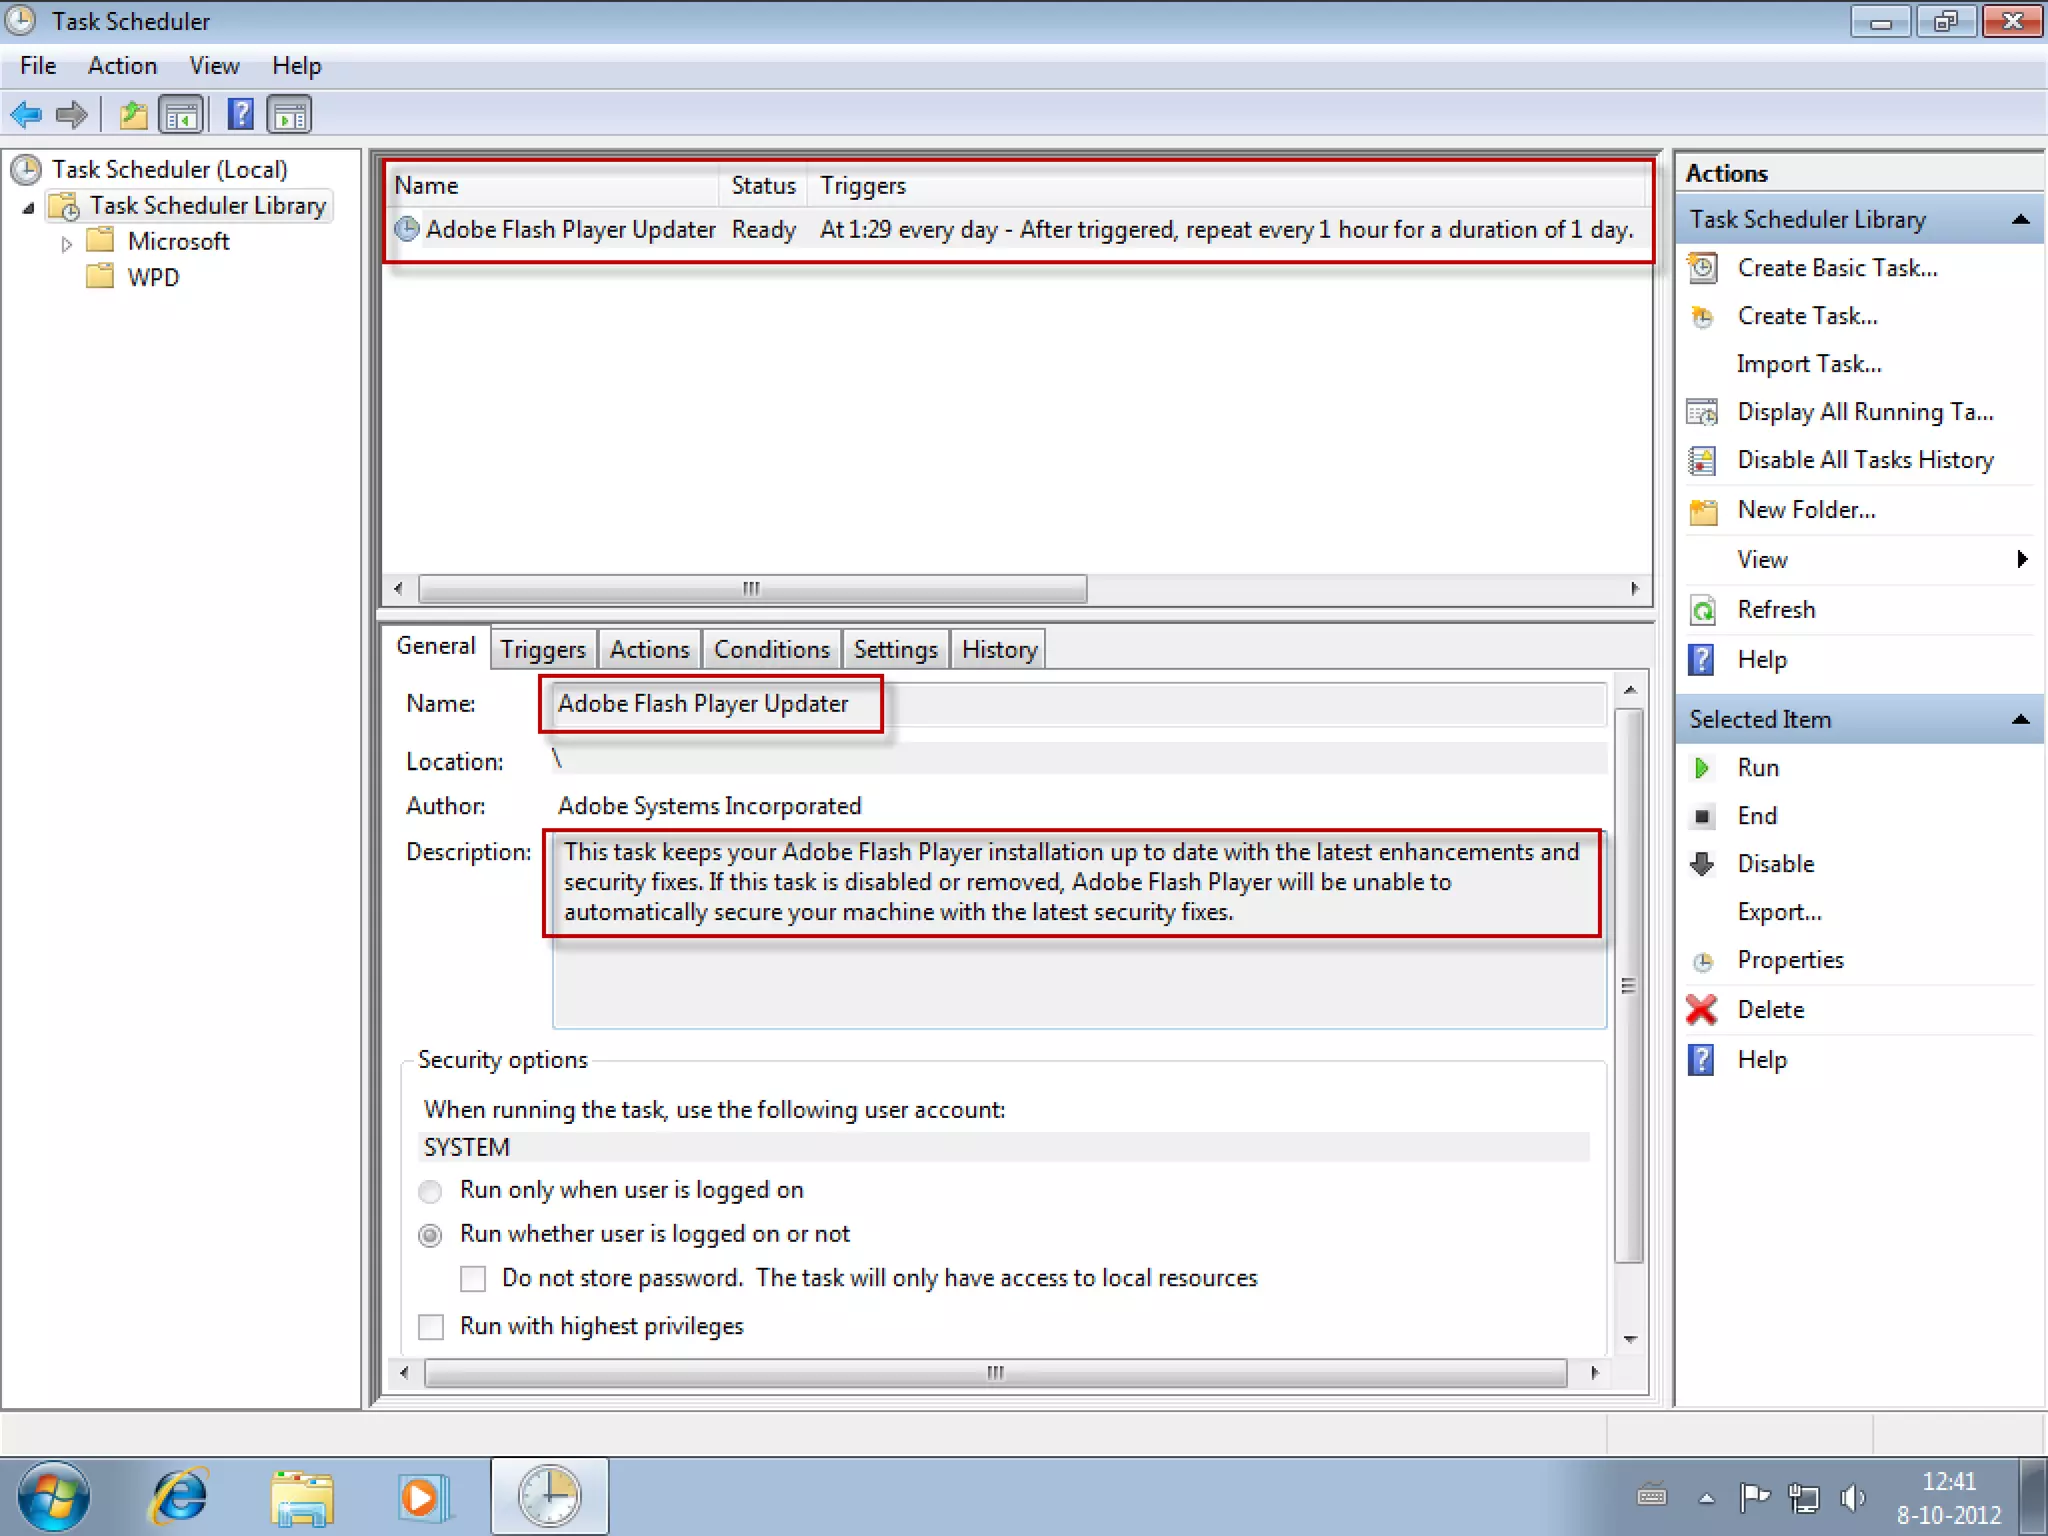This screenshot has height=1536, width=2048.
Task: Click the Create Task icon
Action: (1702, 317)
